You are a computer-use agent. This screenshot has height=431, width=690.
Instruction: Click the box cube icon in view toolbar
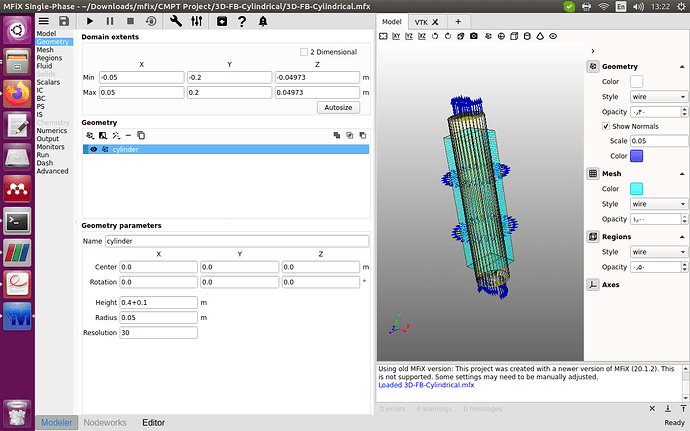(514, 36)
